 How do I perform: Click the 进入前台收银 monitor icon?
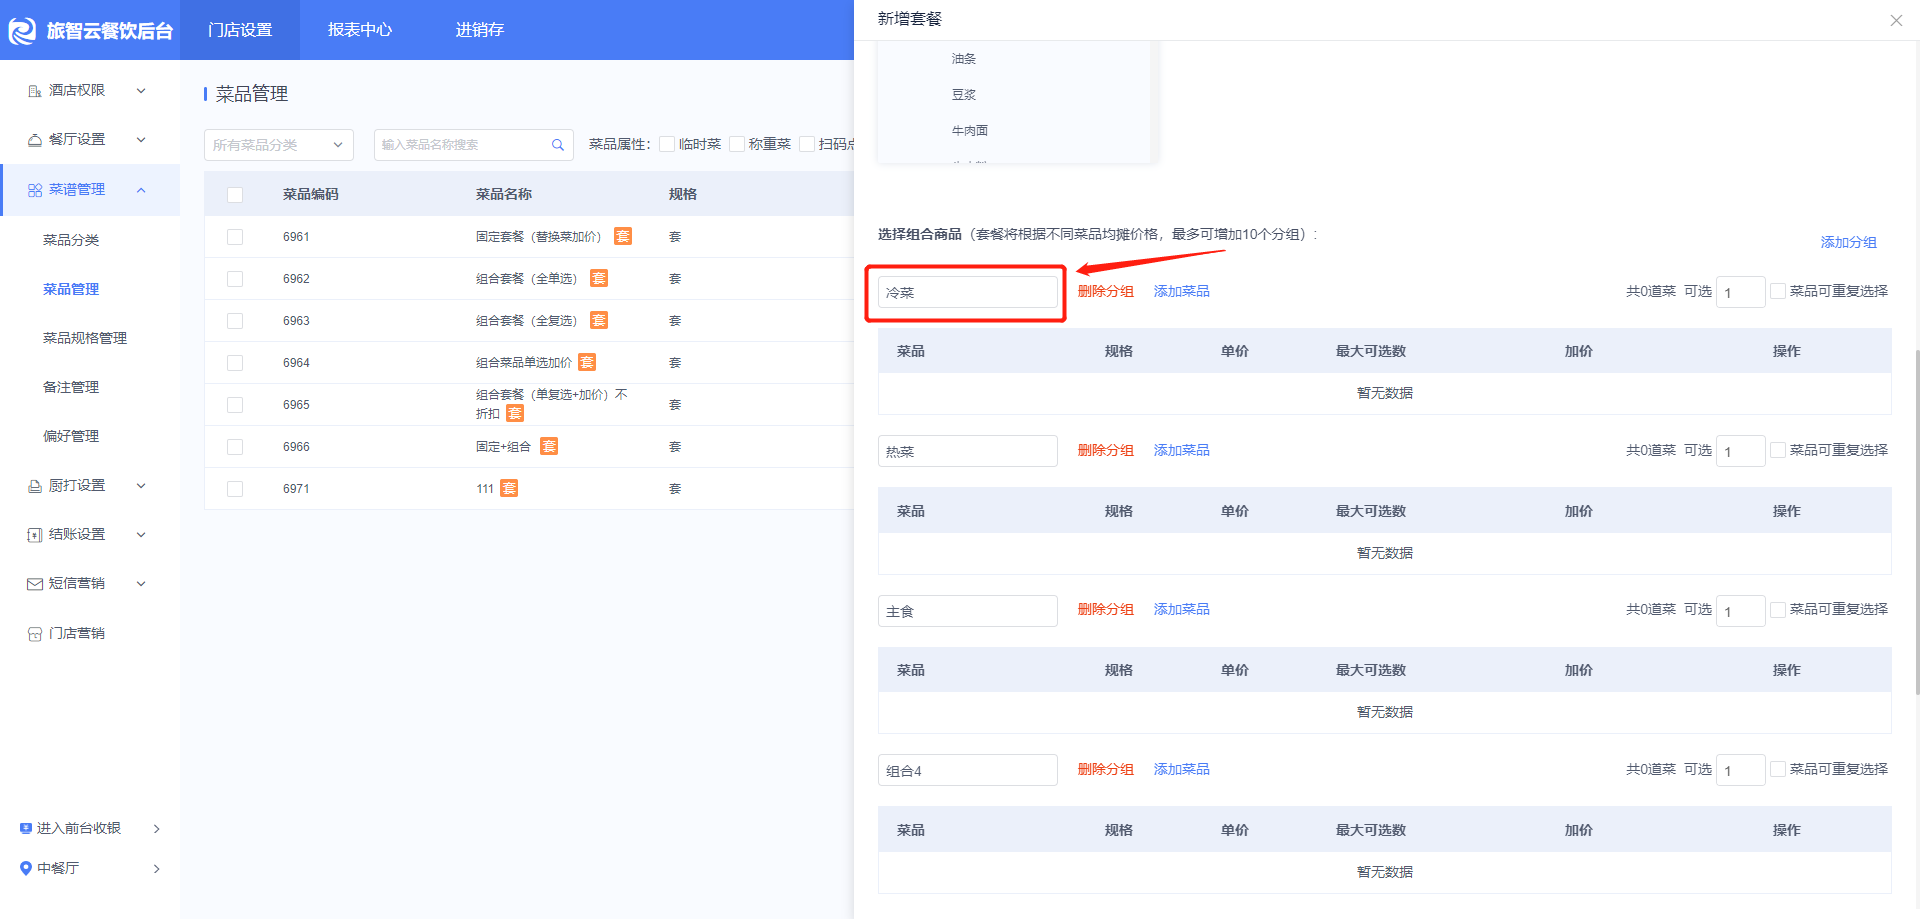[x=26, y=828]
